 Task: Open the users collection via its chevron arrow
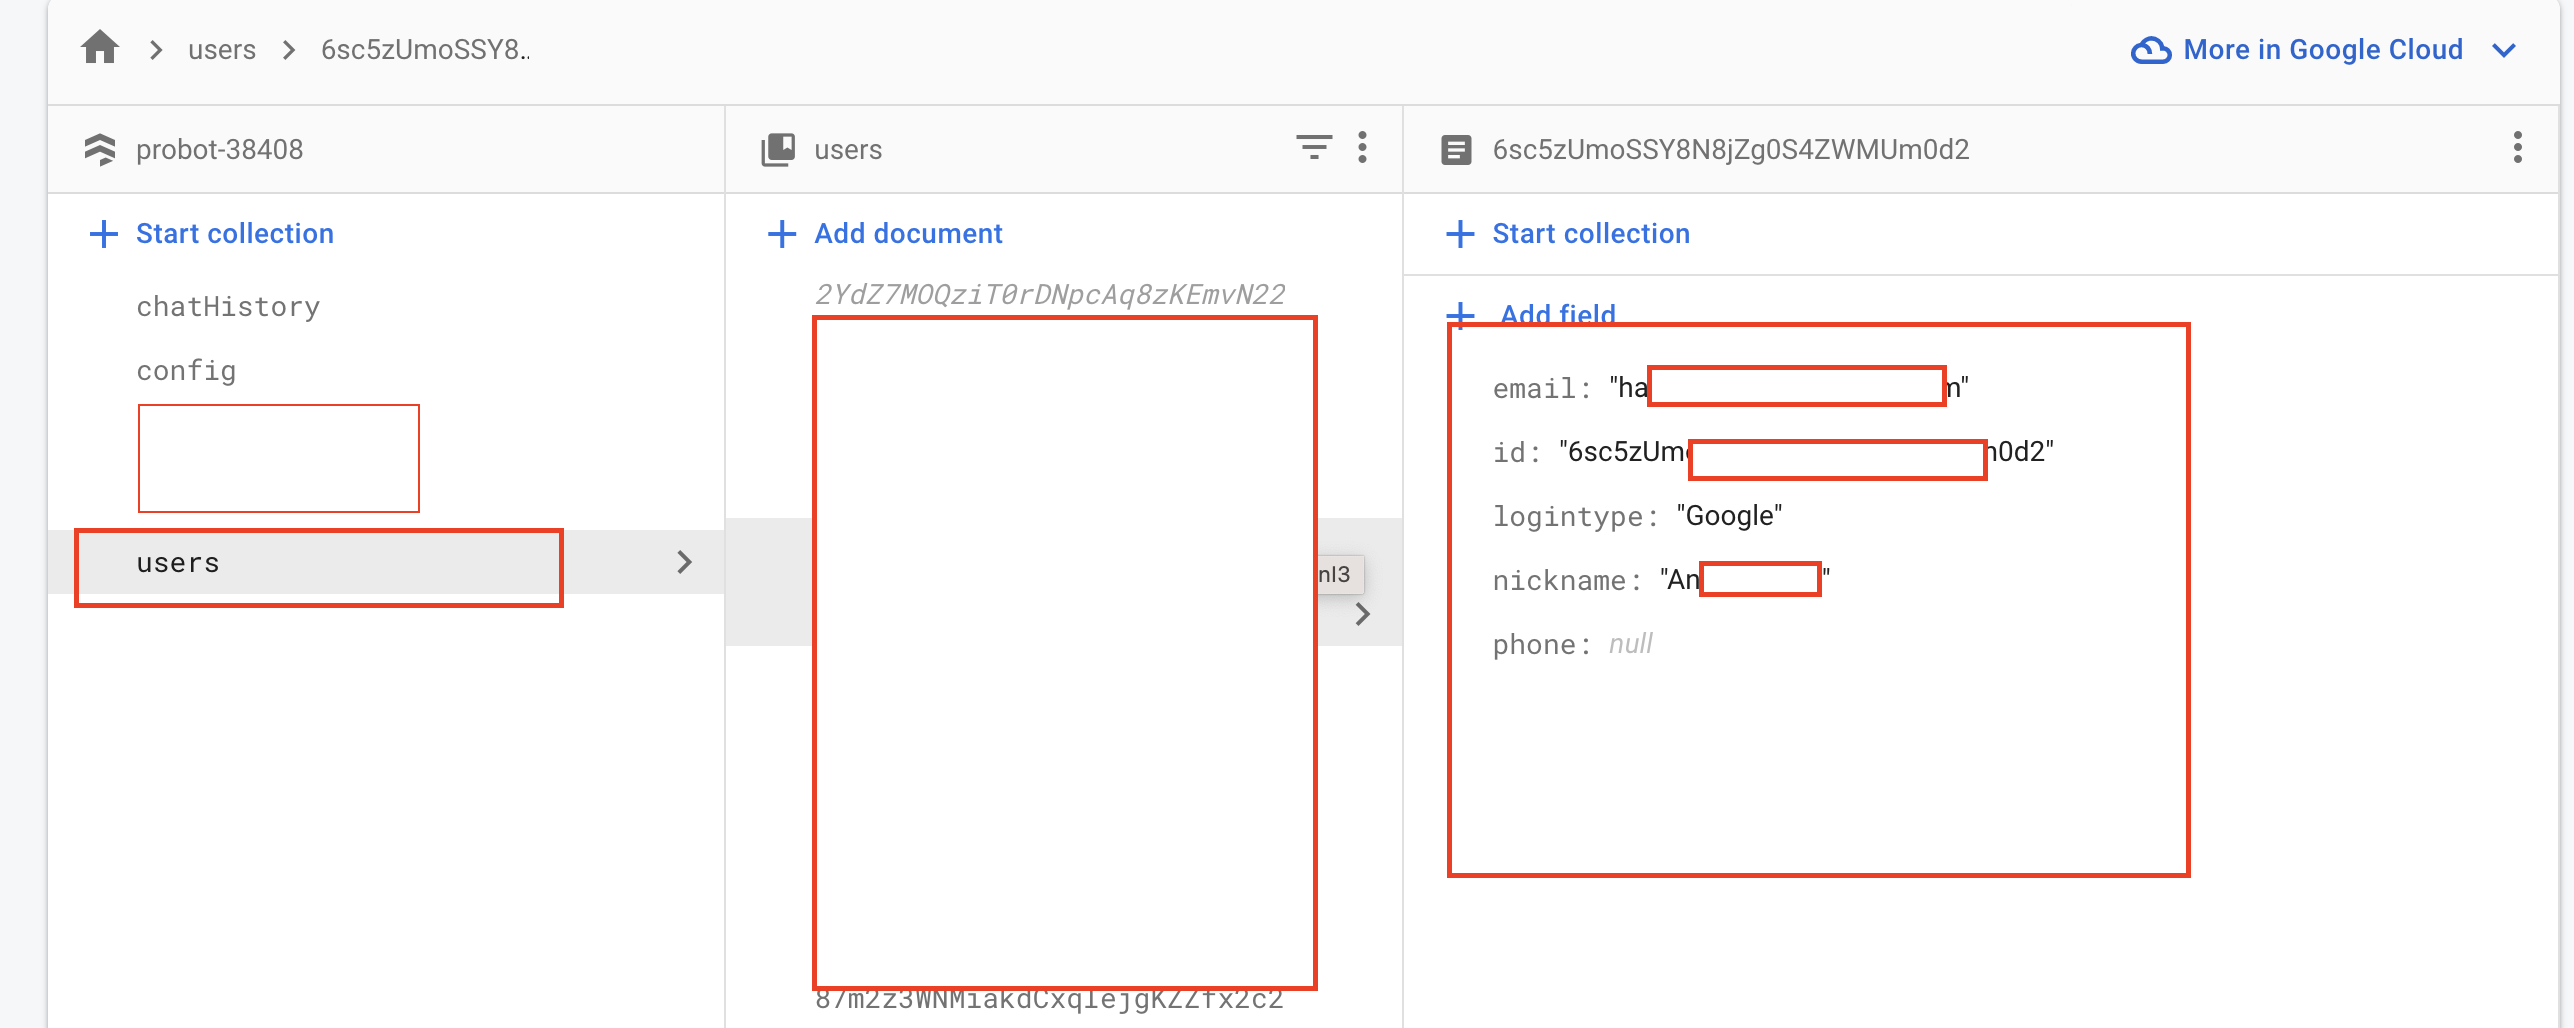684,562
